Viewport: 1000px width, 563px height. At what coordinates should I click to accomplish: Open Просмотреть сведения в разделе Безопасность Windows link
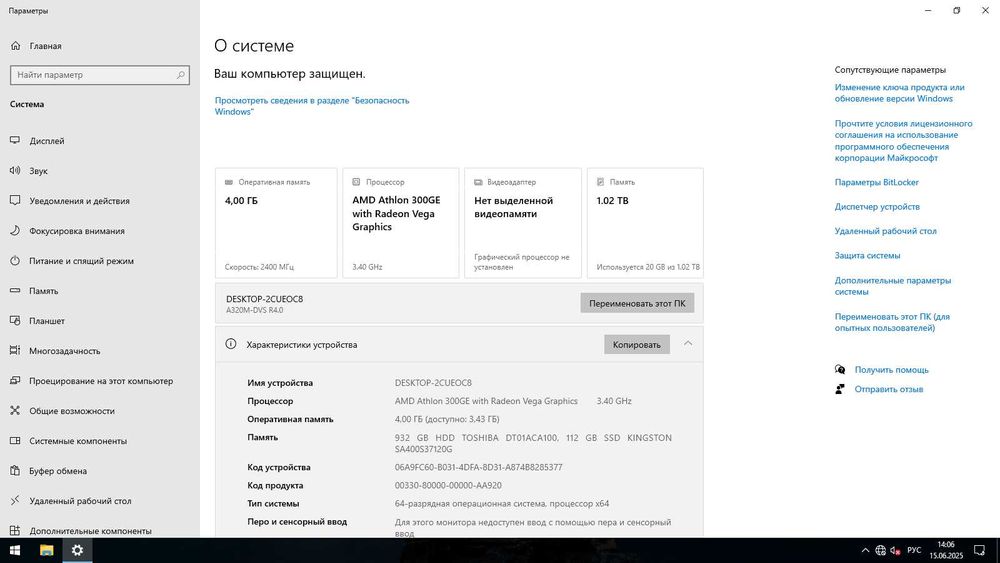pyautogui.click(x=312, y=106)
